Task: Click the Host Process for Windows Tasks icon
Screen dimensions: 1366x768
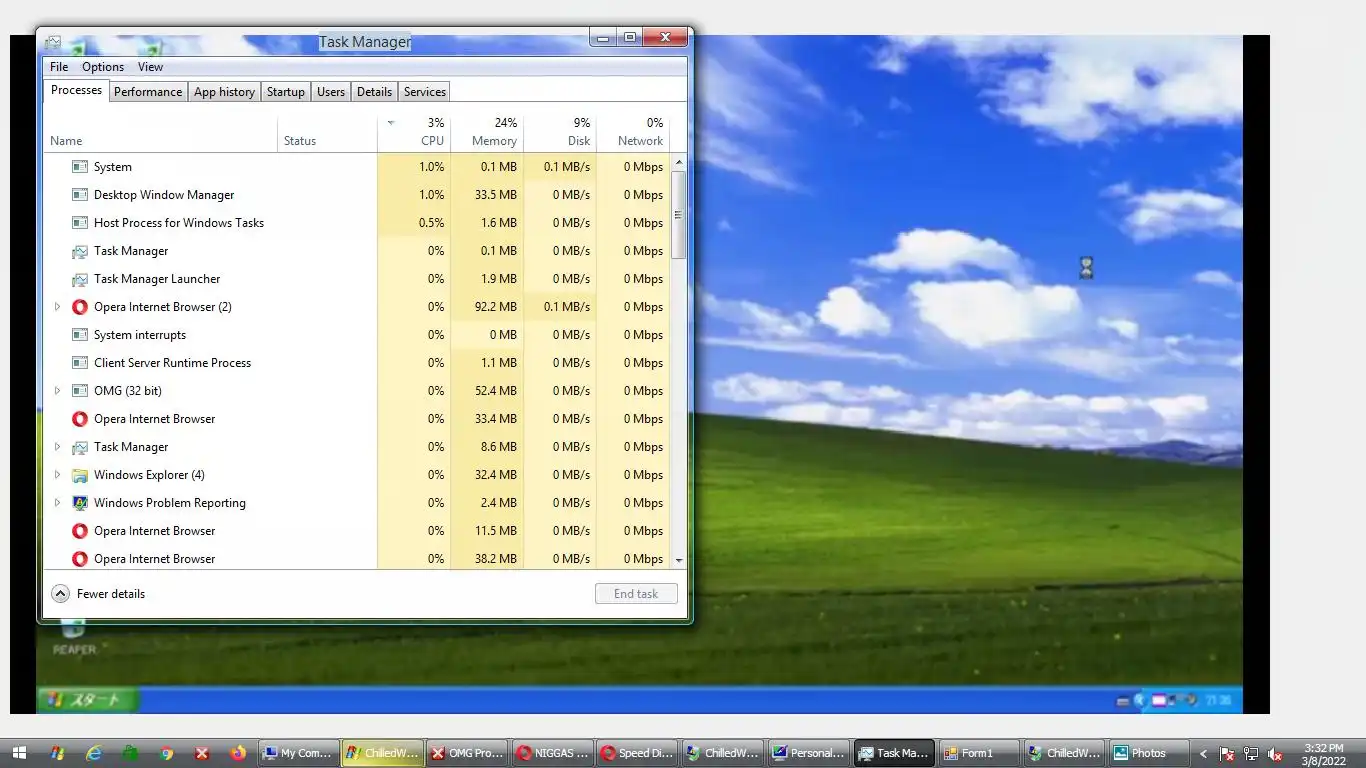Action: [80, 223]
